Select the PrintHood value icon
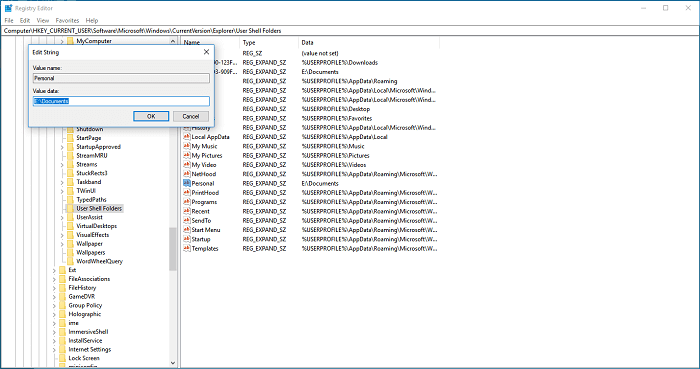700x369 pixels. [x=187, y=193]
